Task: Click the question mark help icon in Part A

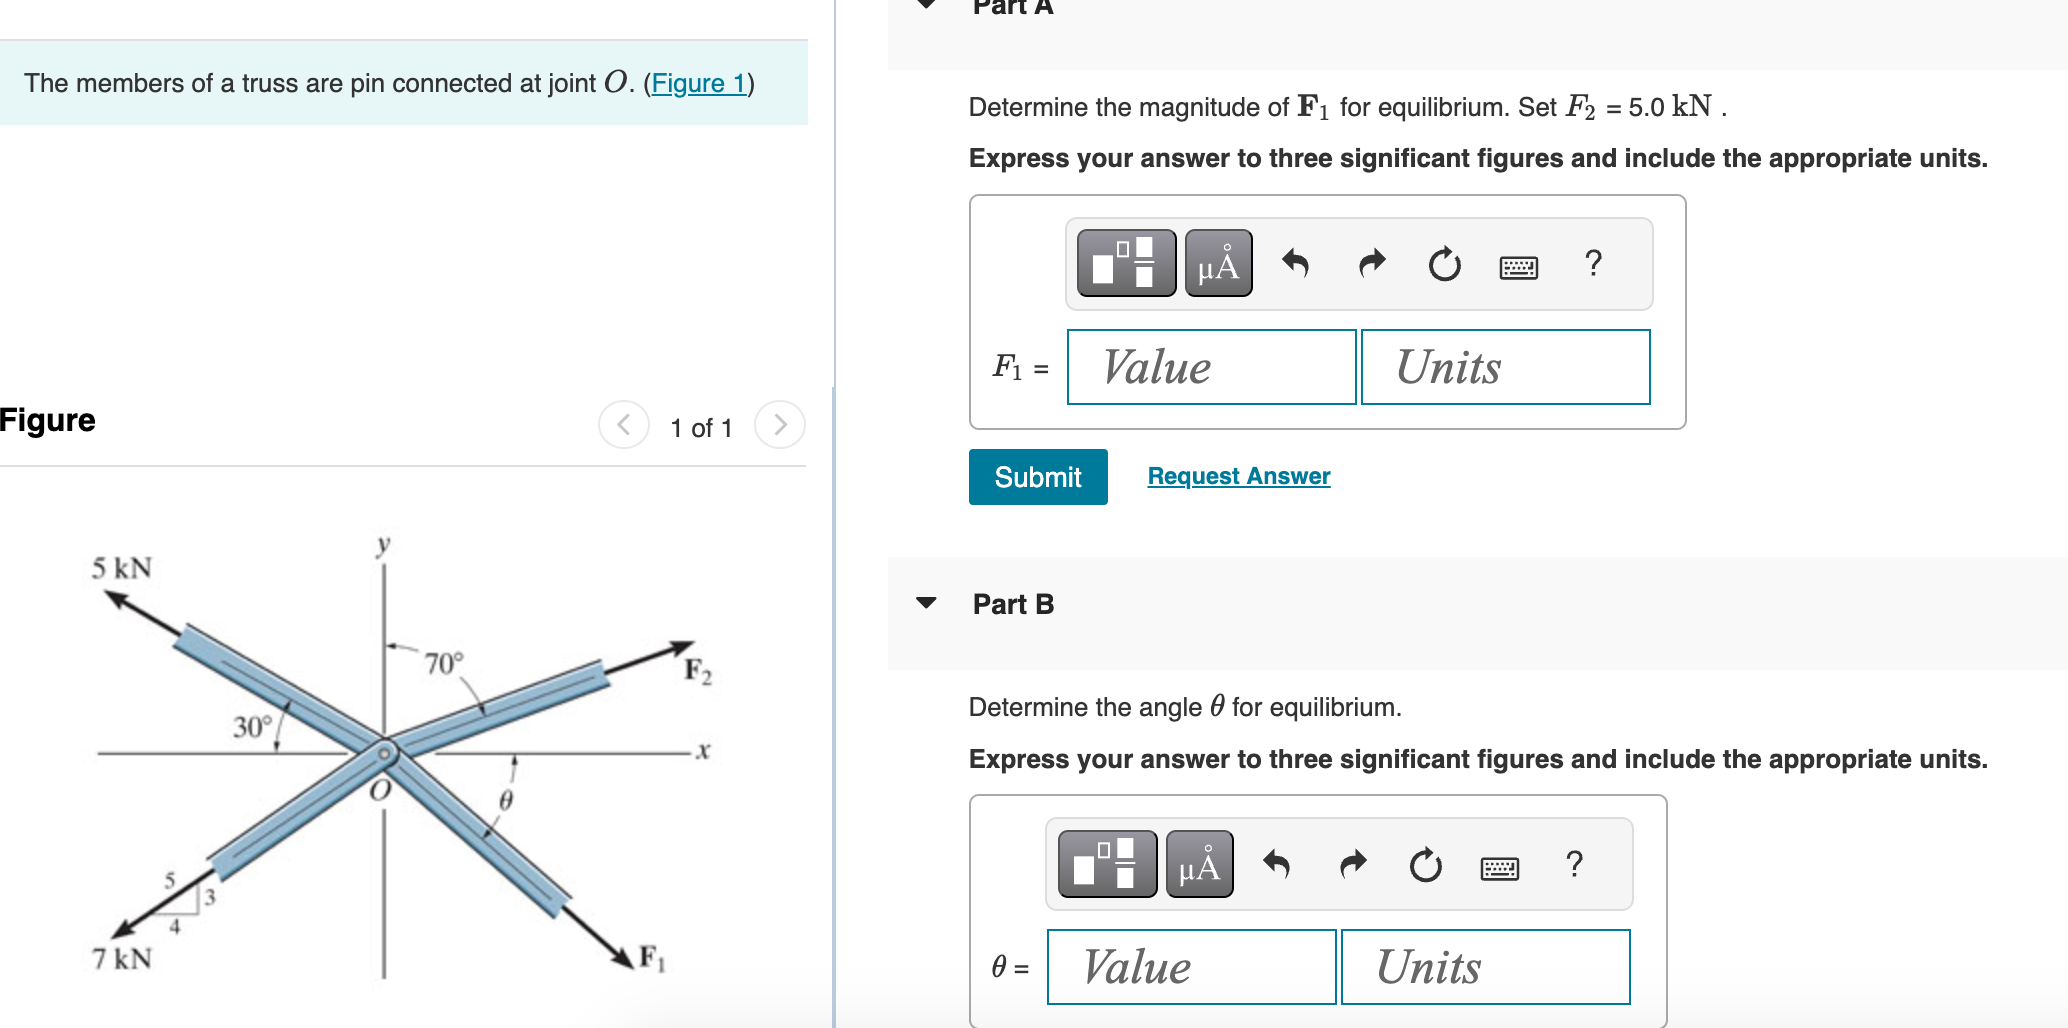Action: [1592, 263]
